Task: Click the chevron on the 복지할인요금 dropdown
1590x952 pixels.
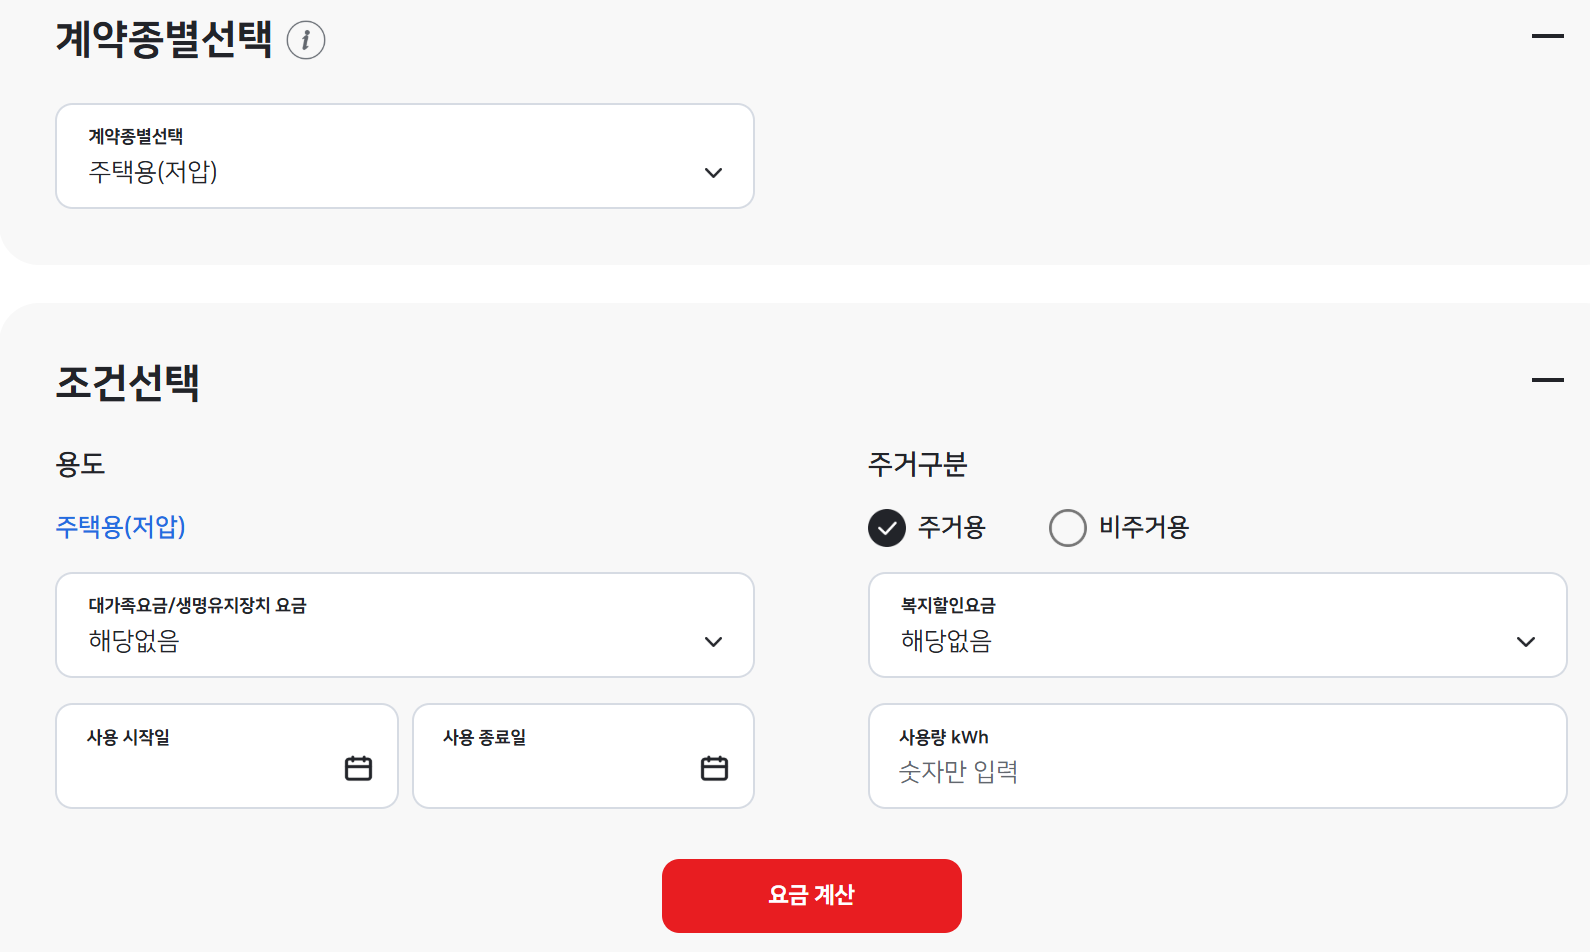Action: tap(1526, 641)
